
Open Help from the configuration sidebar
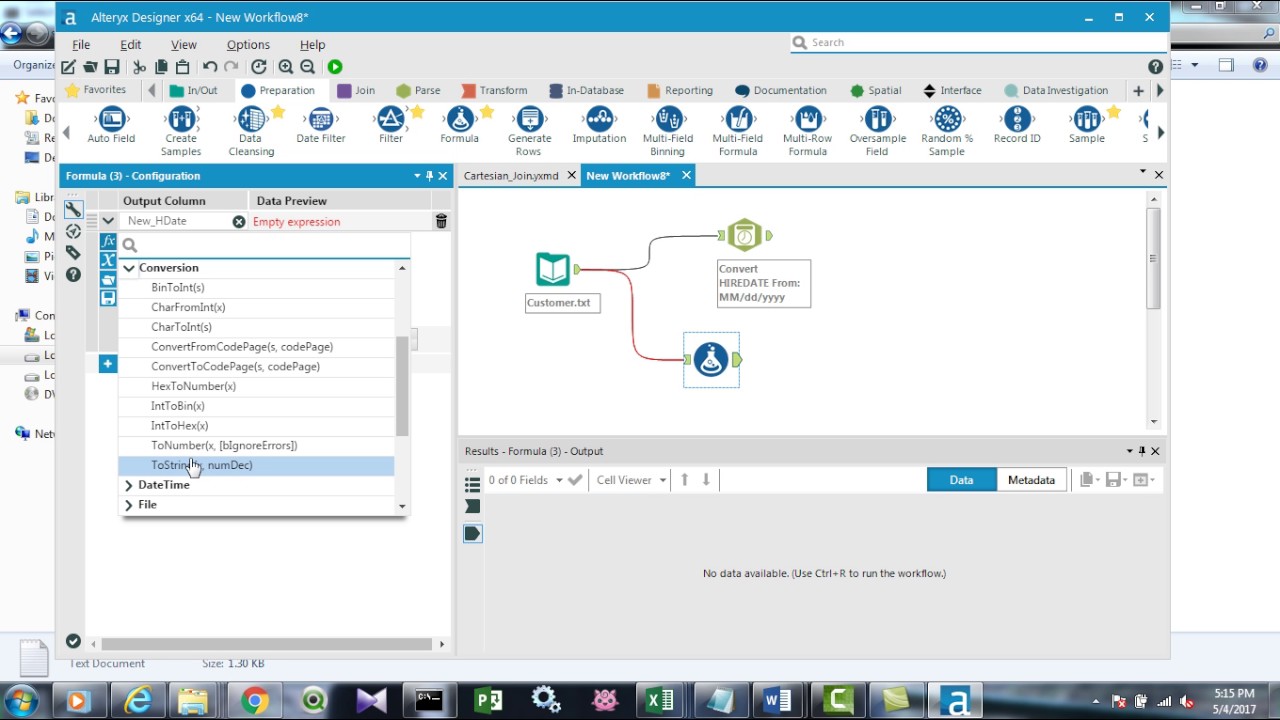click(73, 274)
